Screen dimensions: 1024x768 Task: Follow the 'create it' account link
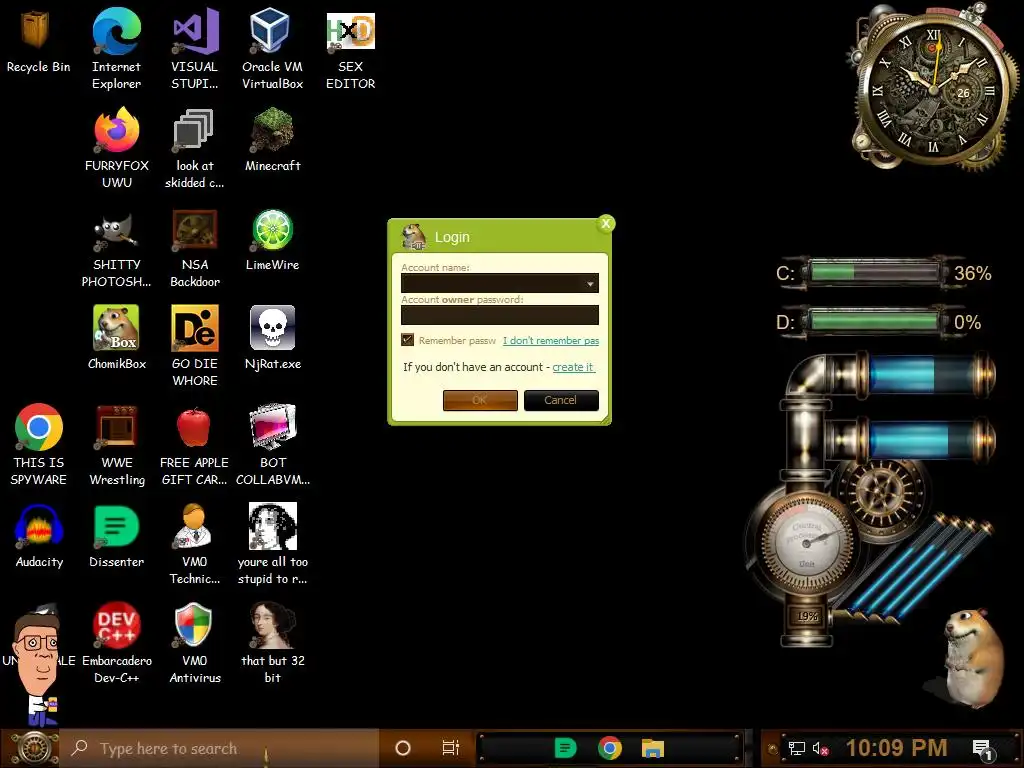(573, 367)
